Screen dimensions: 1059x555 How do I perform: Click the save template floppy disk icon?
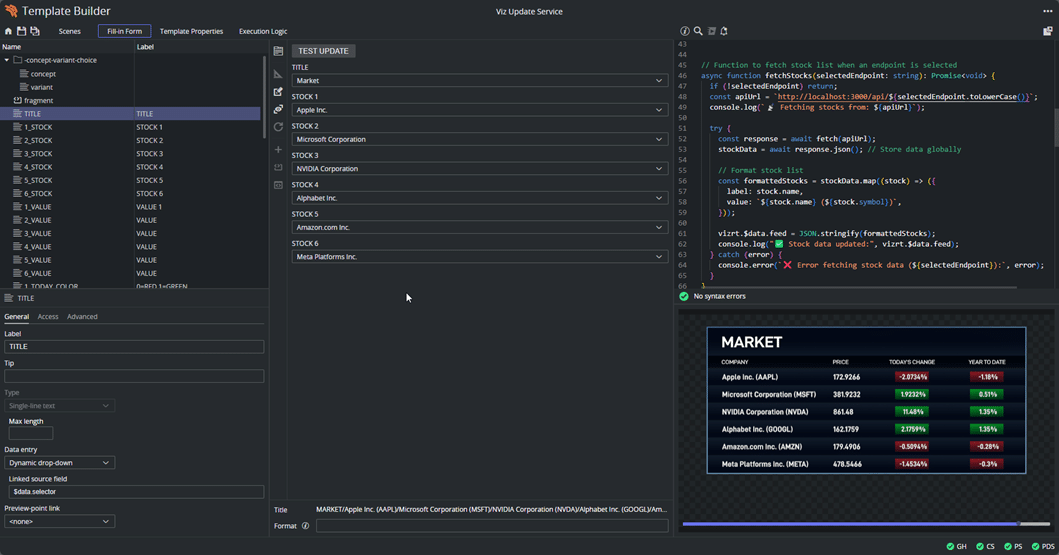coord(21,31)
